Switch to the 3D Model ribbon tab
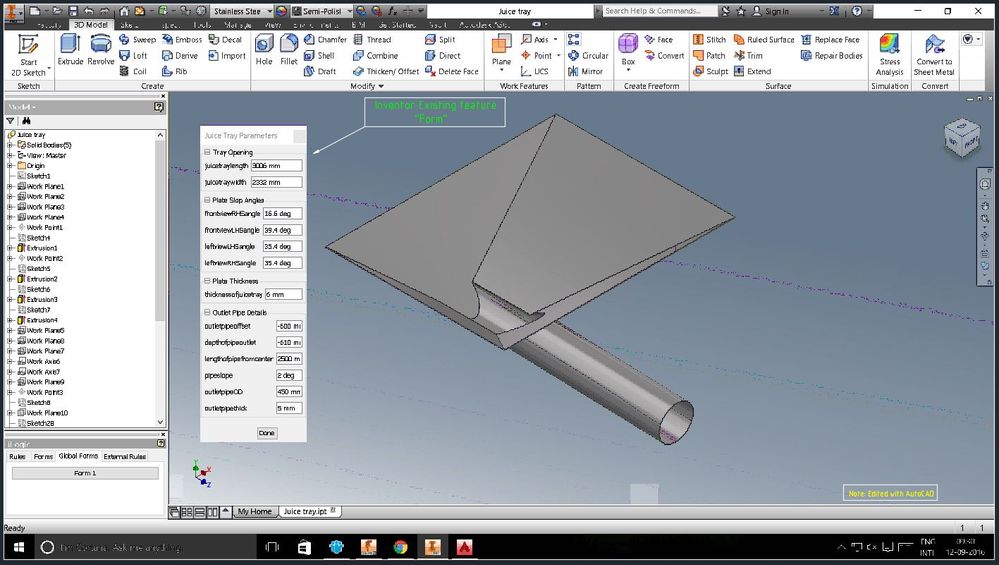Viewport: 999px width, 565px height. coord(90,24)
